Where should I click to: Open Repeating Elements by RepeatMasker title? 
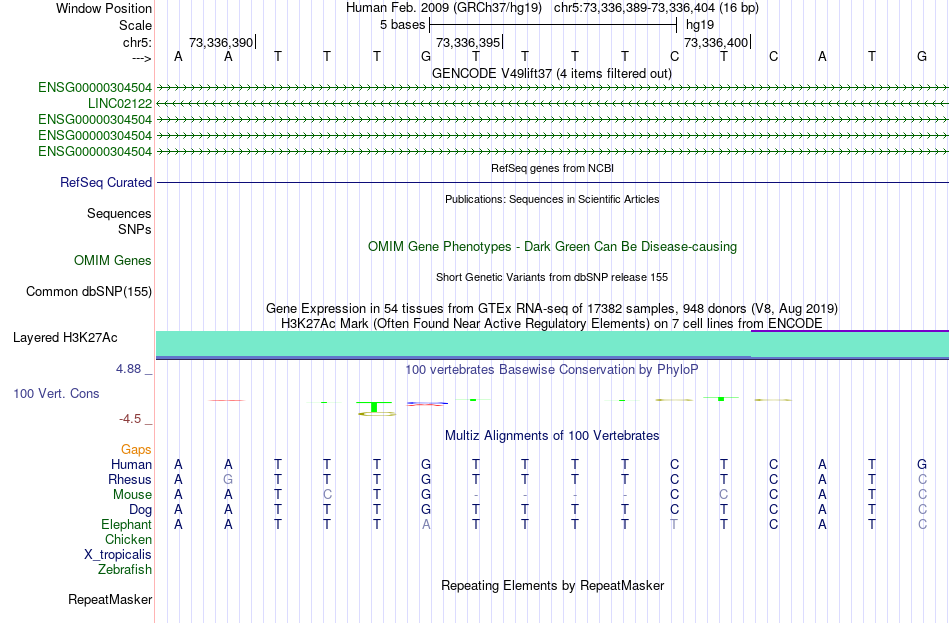tap(552, 586)
